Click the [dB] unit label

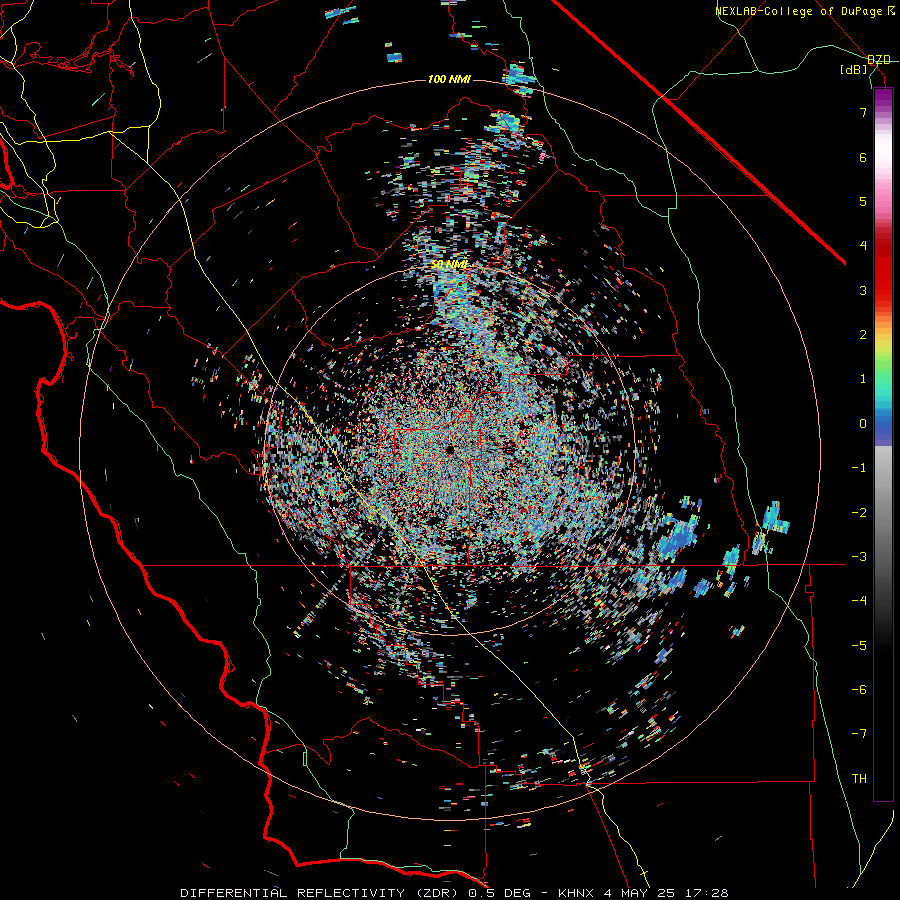(x=854, y=69)
